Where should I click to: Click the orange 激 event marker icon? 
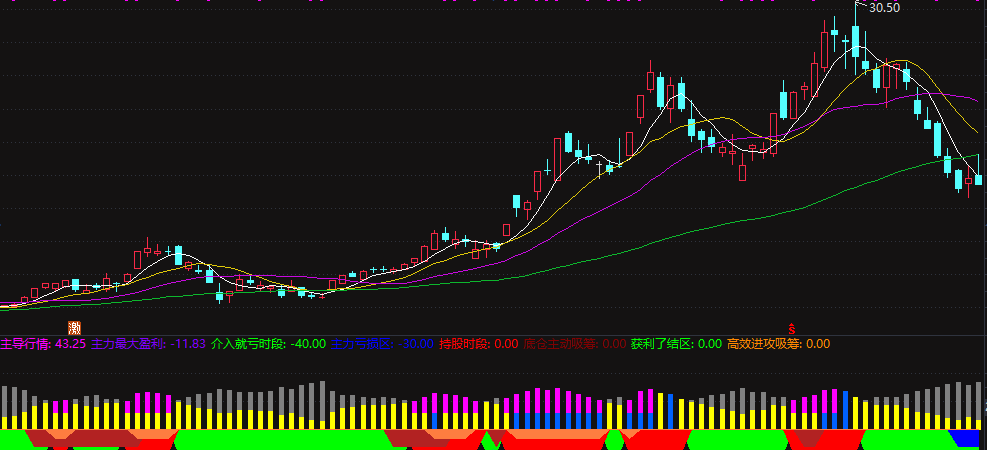click(x=75, y=327)
